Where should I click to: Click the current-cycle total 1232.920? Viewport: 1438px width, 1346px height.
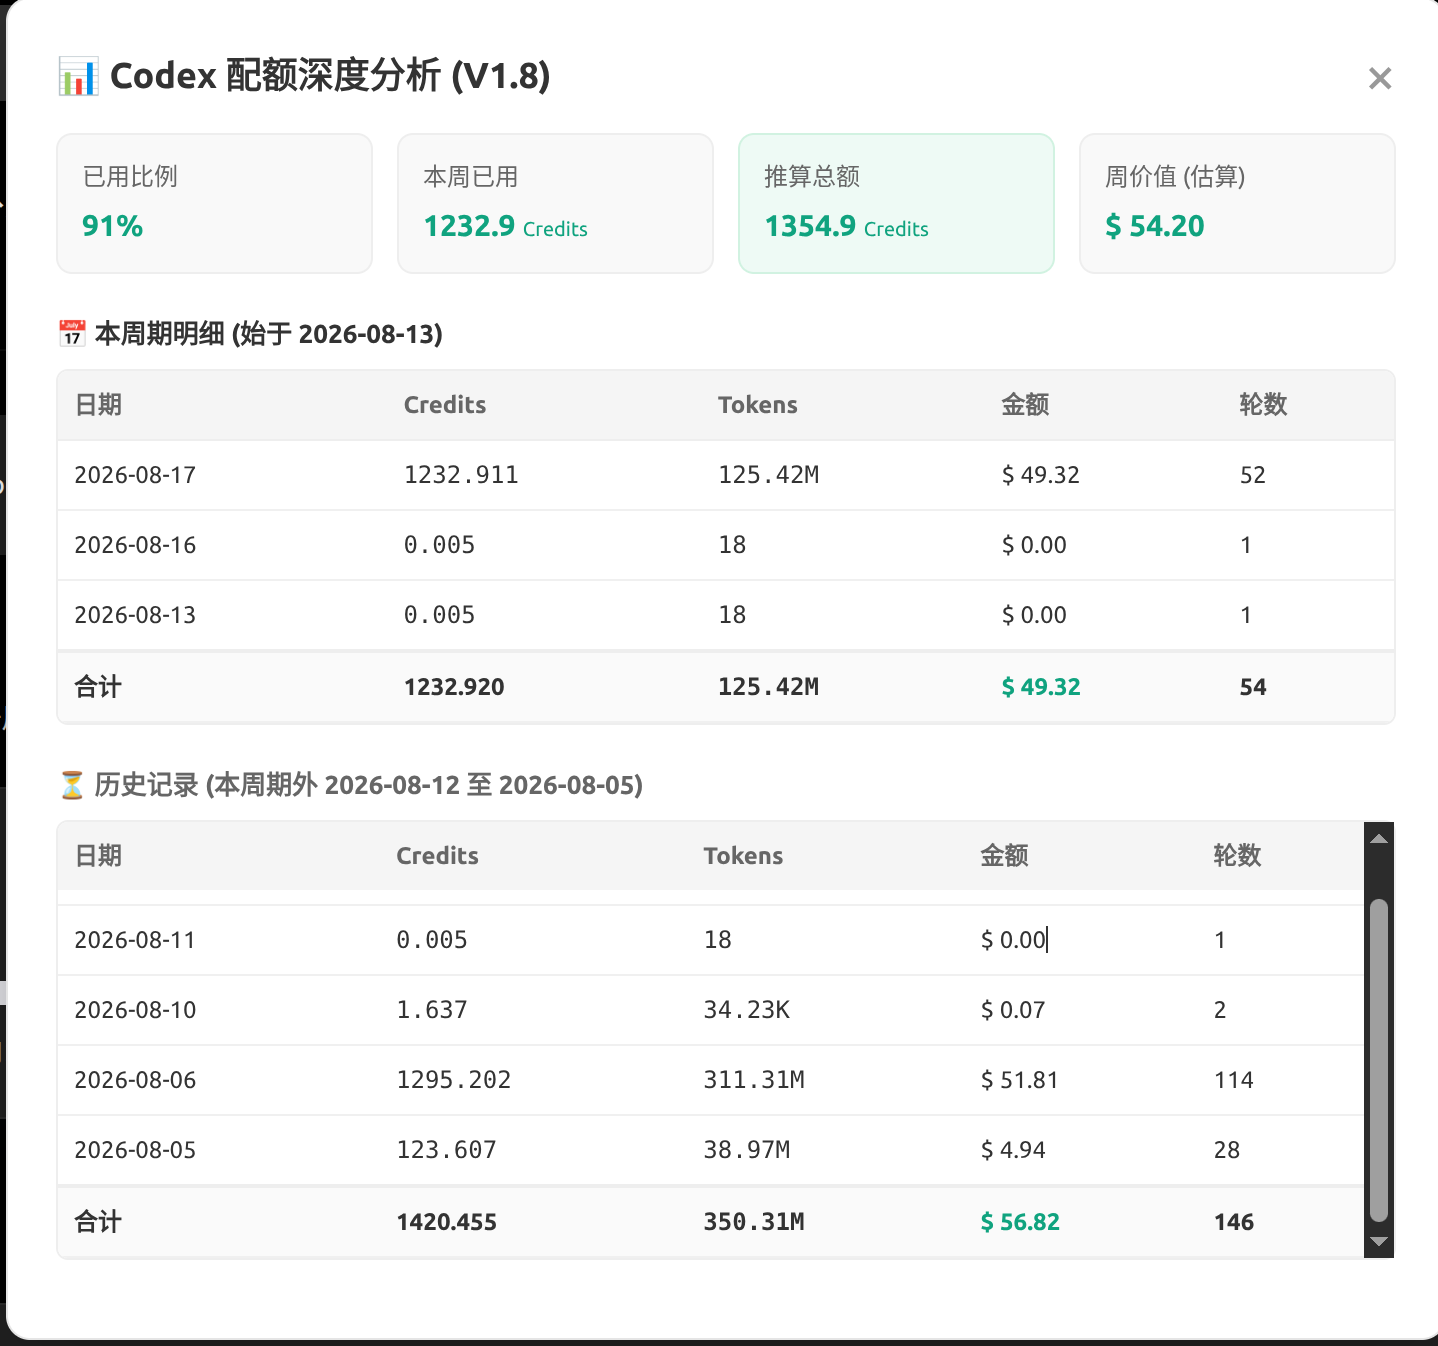(454, 687)
